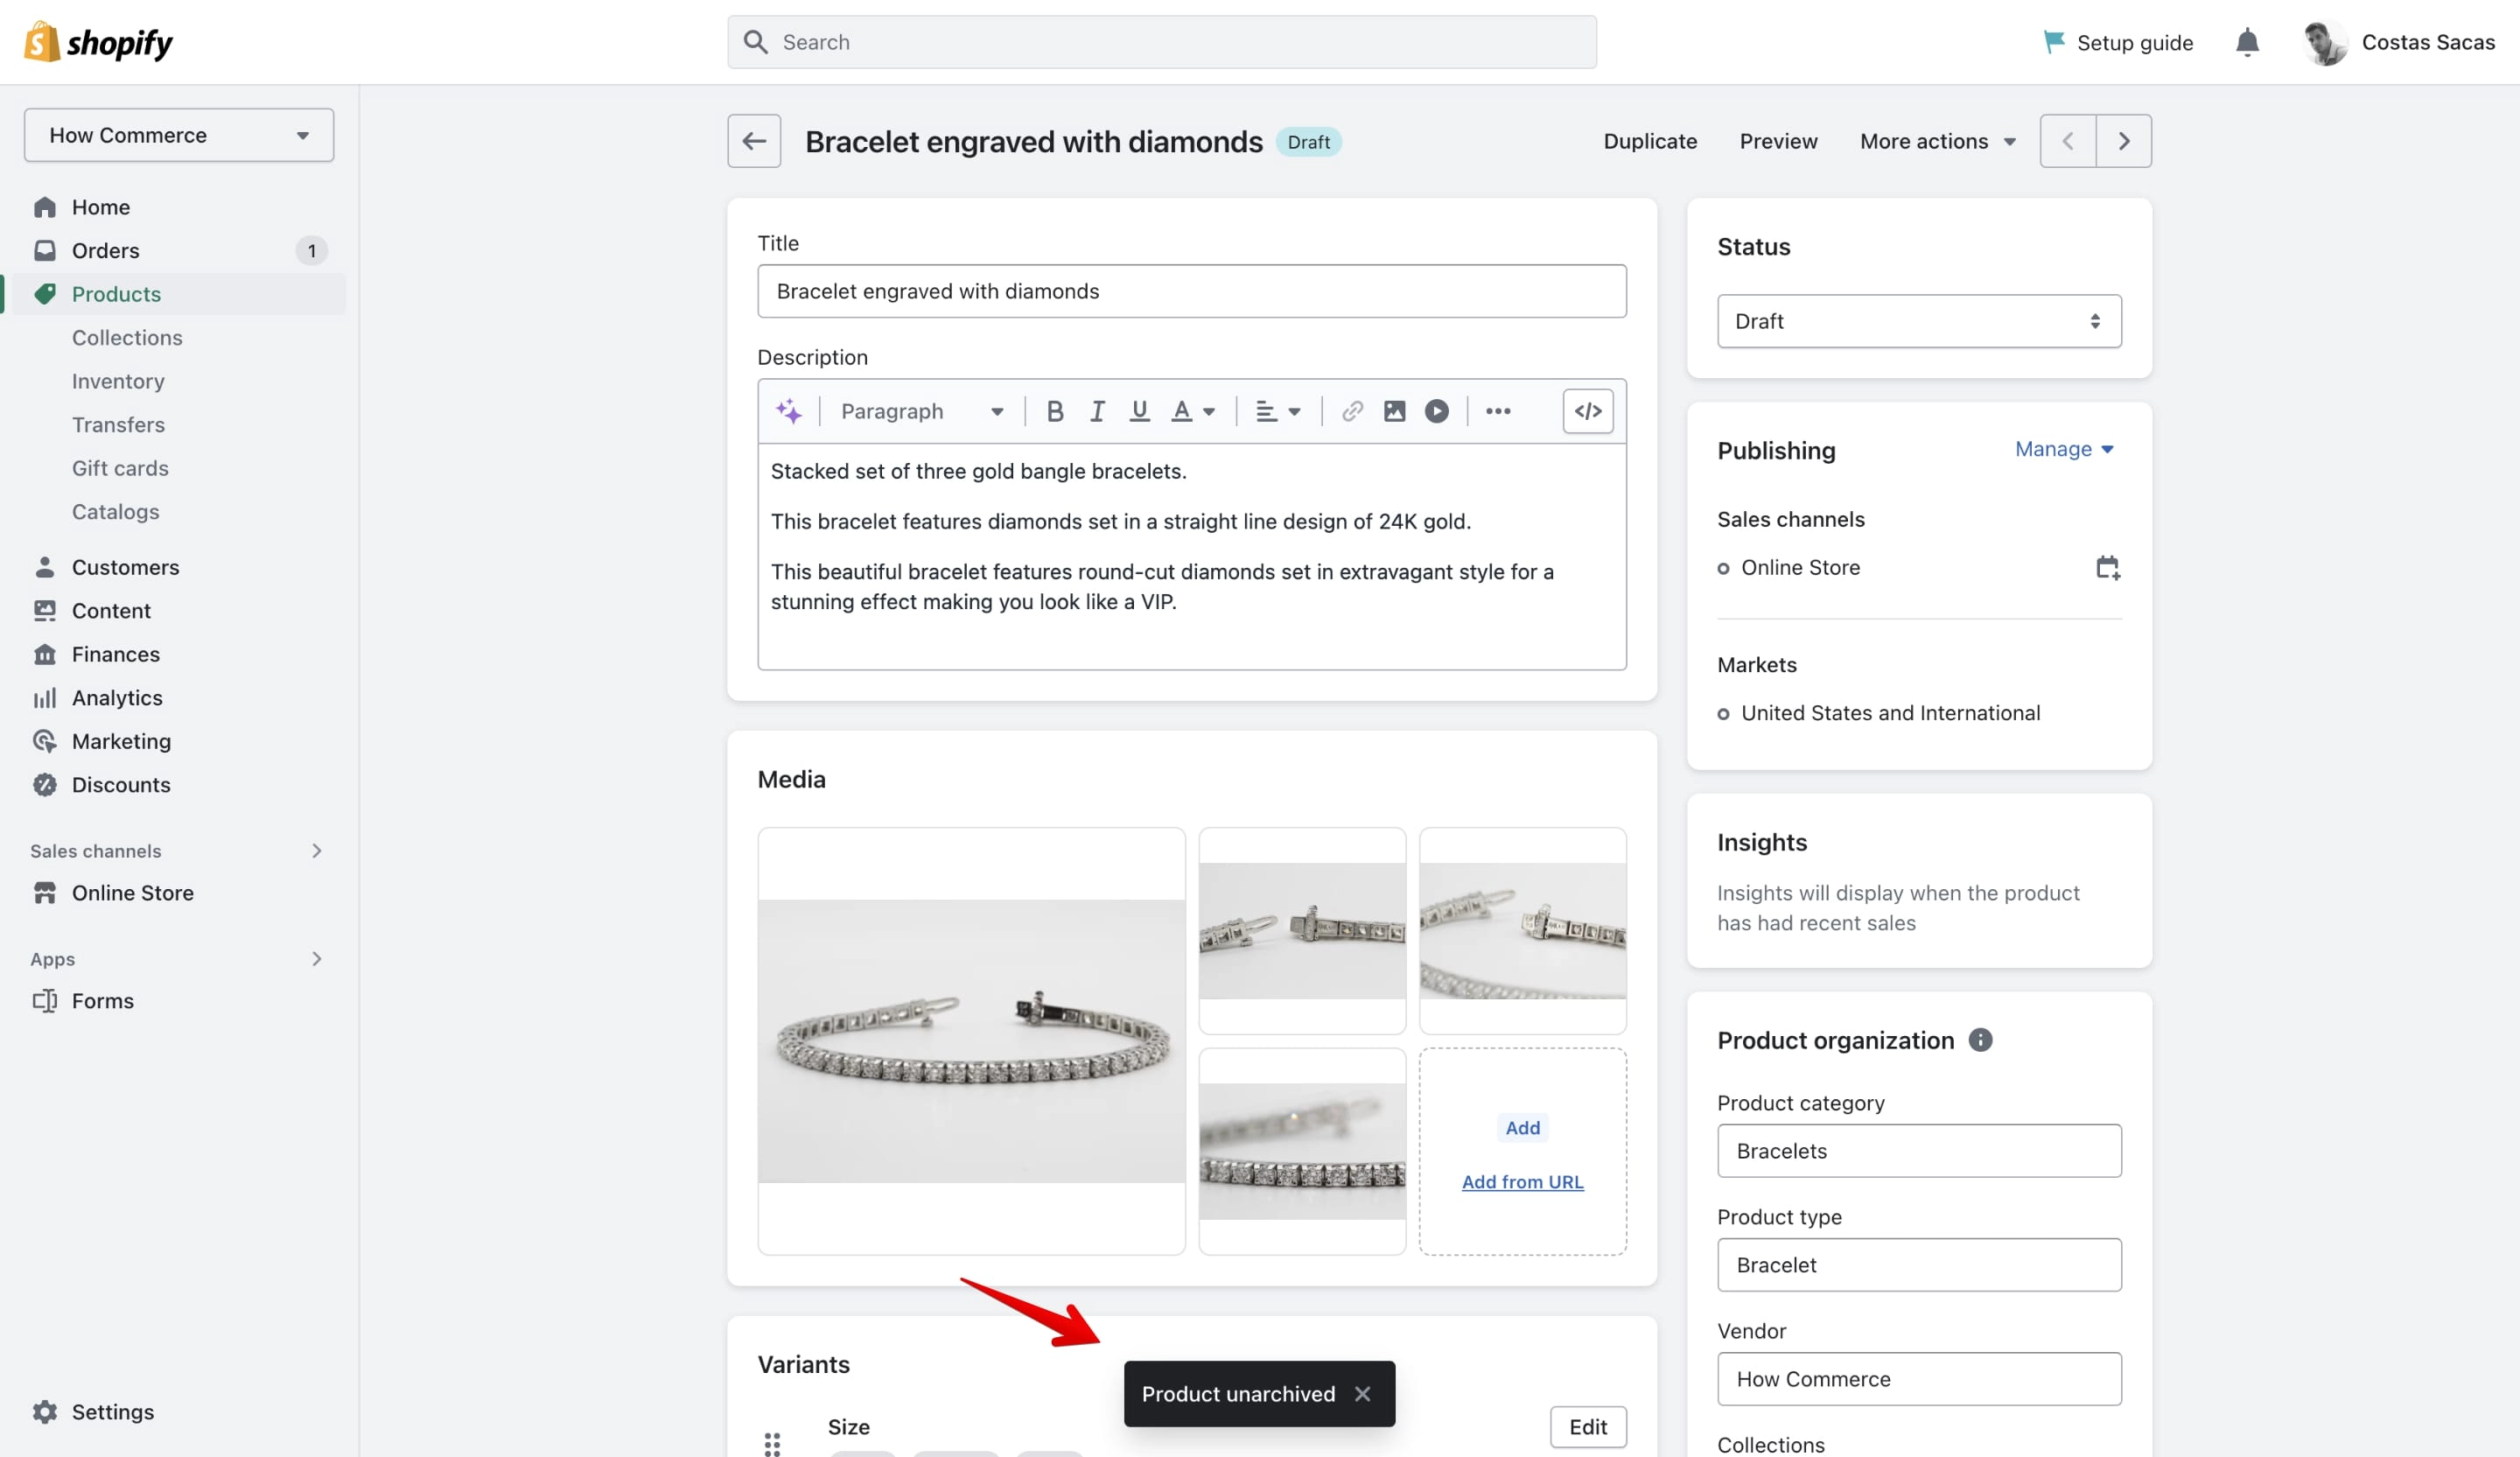Click the Product type field

pyautogui.click(x=1919, y=1265)
